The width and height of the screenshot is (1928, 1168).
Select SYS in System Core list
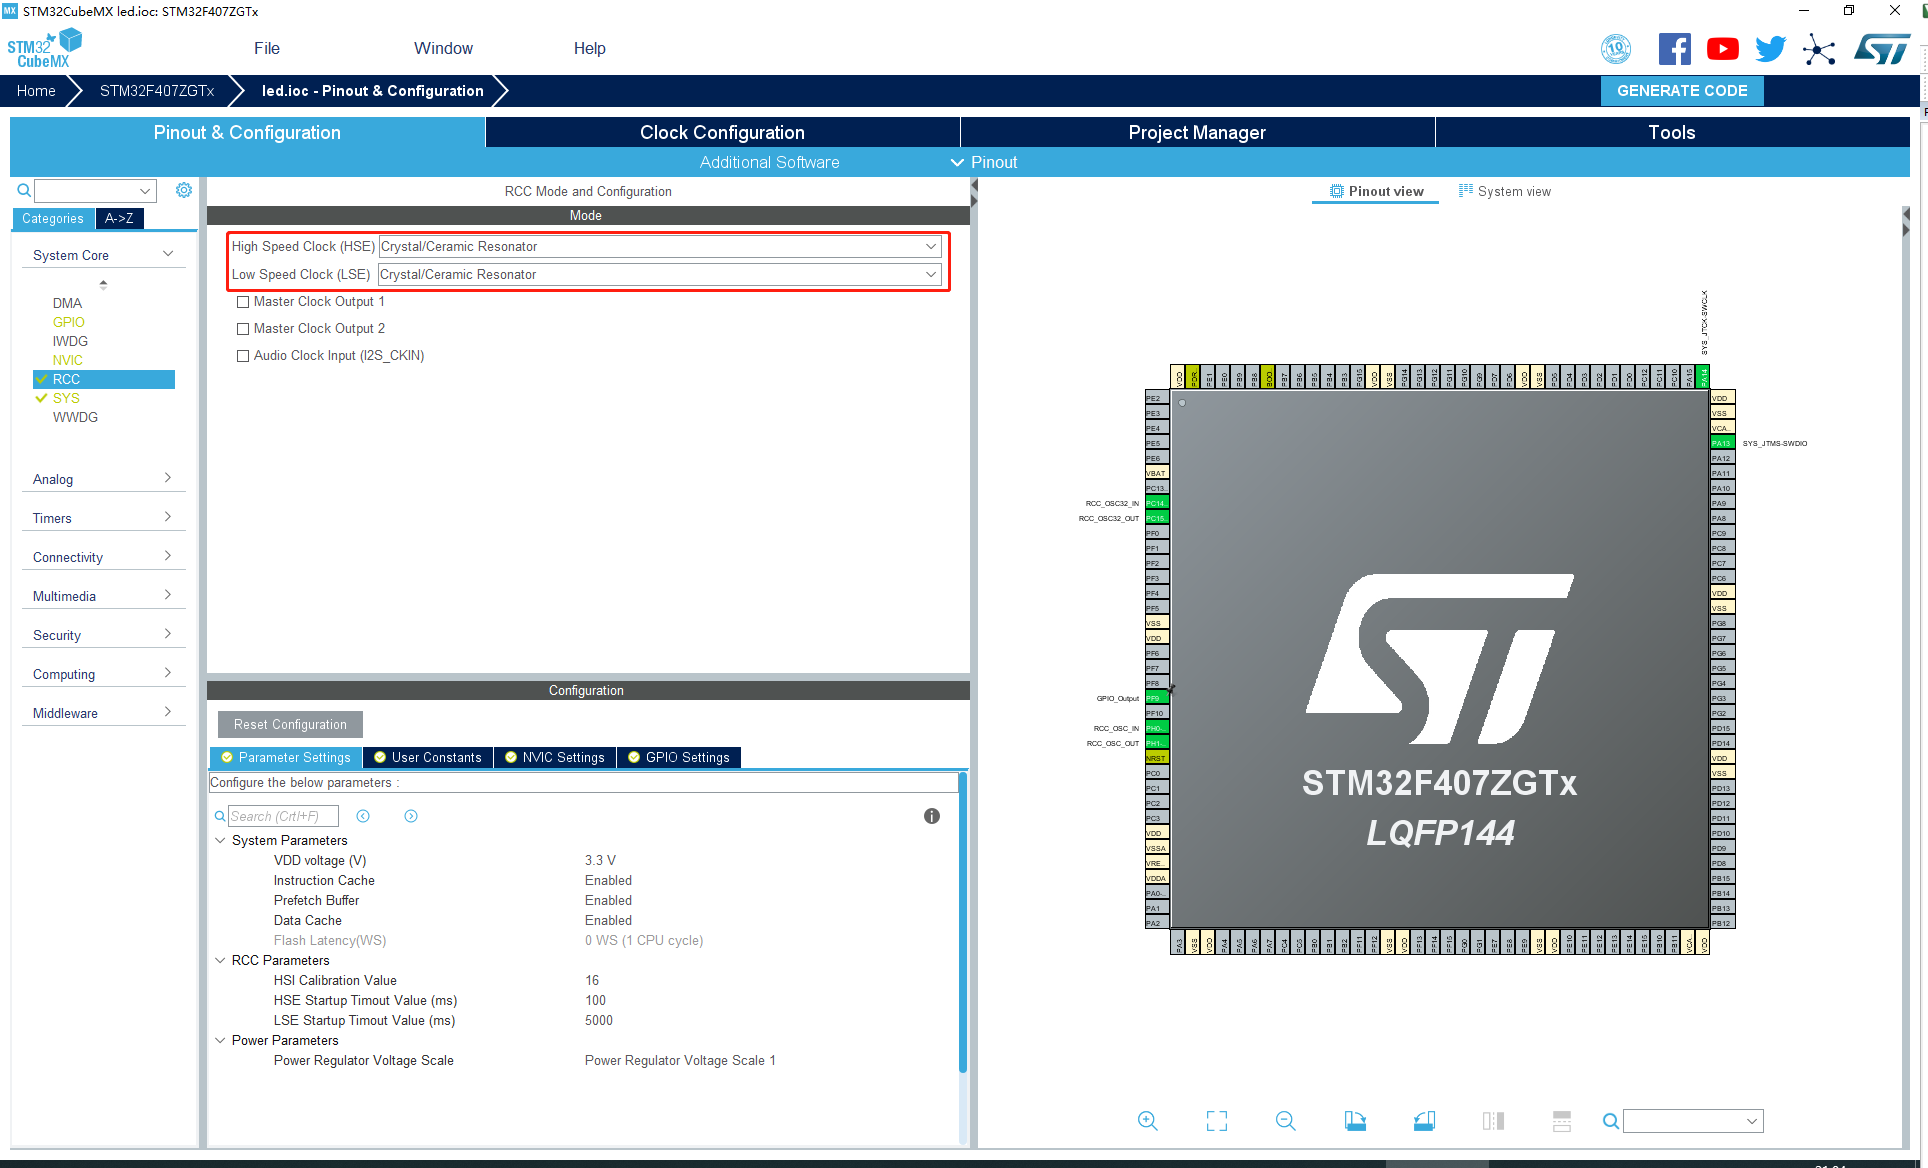pyautogui.click(x=66, y=398)
